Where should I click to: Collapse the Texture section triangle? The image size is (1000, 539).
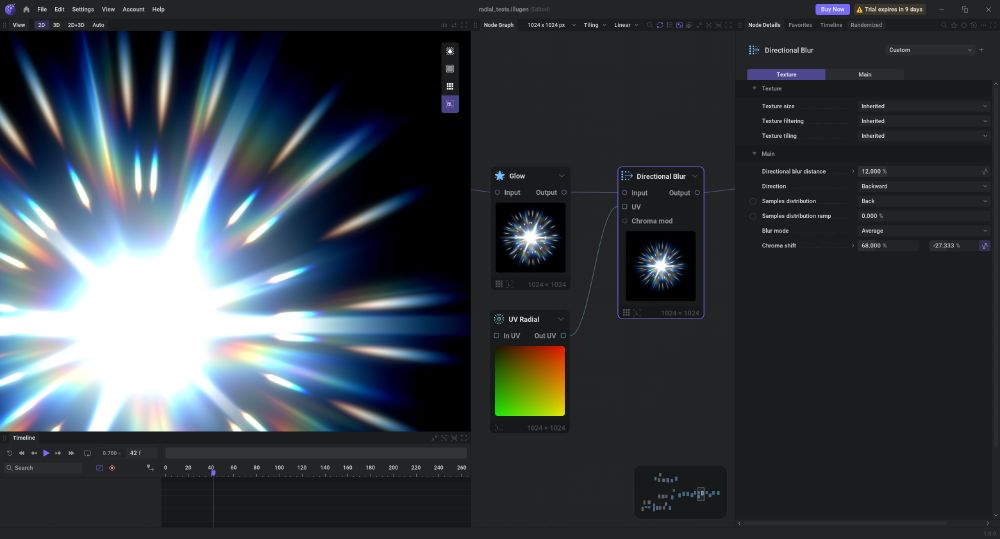[754, 89]
